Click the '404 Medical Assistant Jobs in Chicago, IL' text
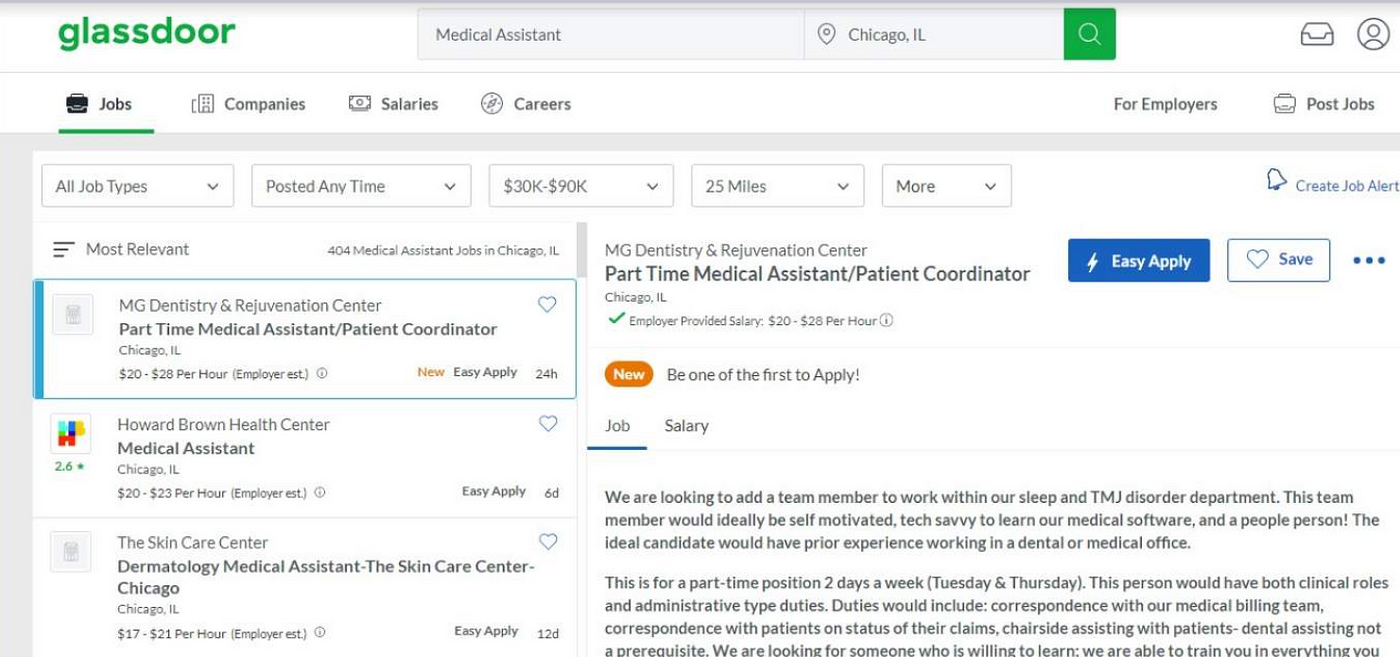This screenshot has width=1400, height=657. click(443, 250)
